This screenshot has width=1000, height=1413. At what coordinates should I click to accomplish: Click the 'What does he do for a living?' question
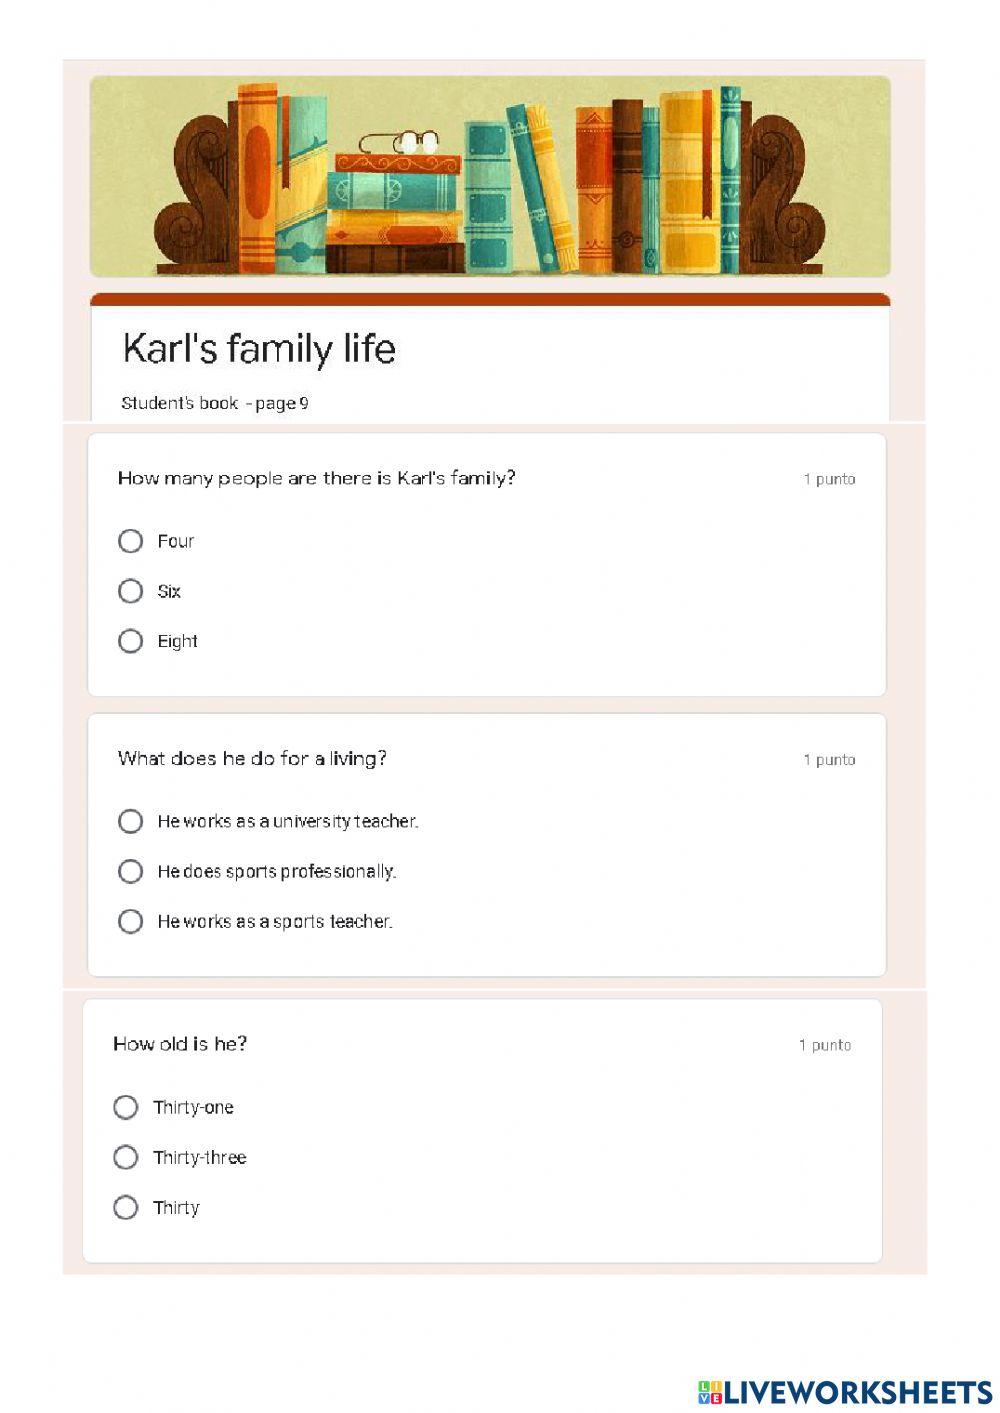click(252, 759)
